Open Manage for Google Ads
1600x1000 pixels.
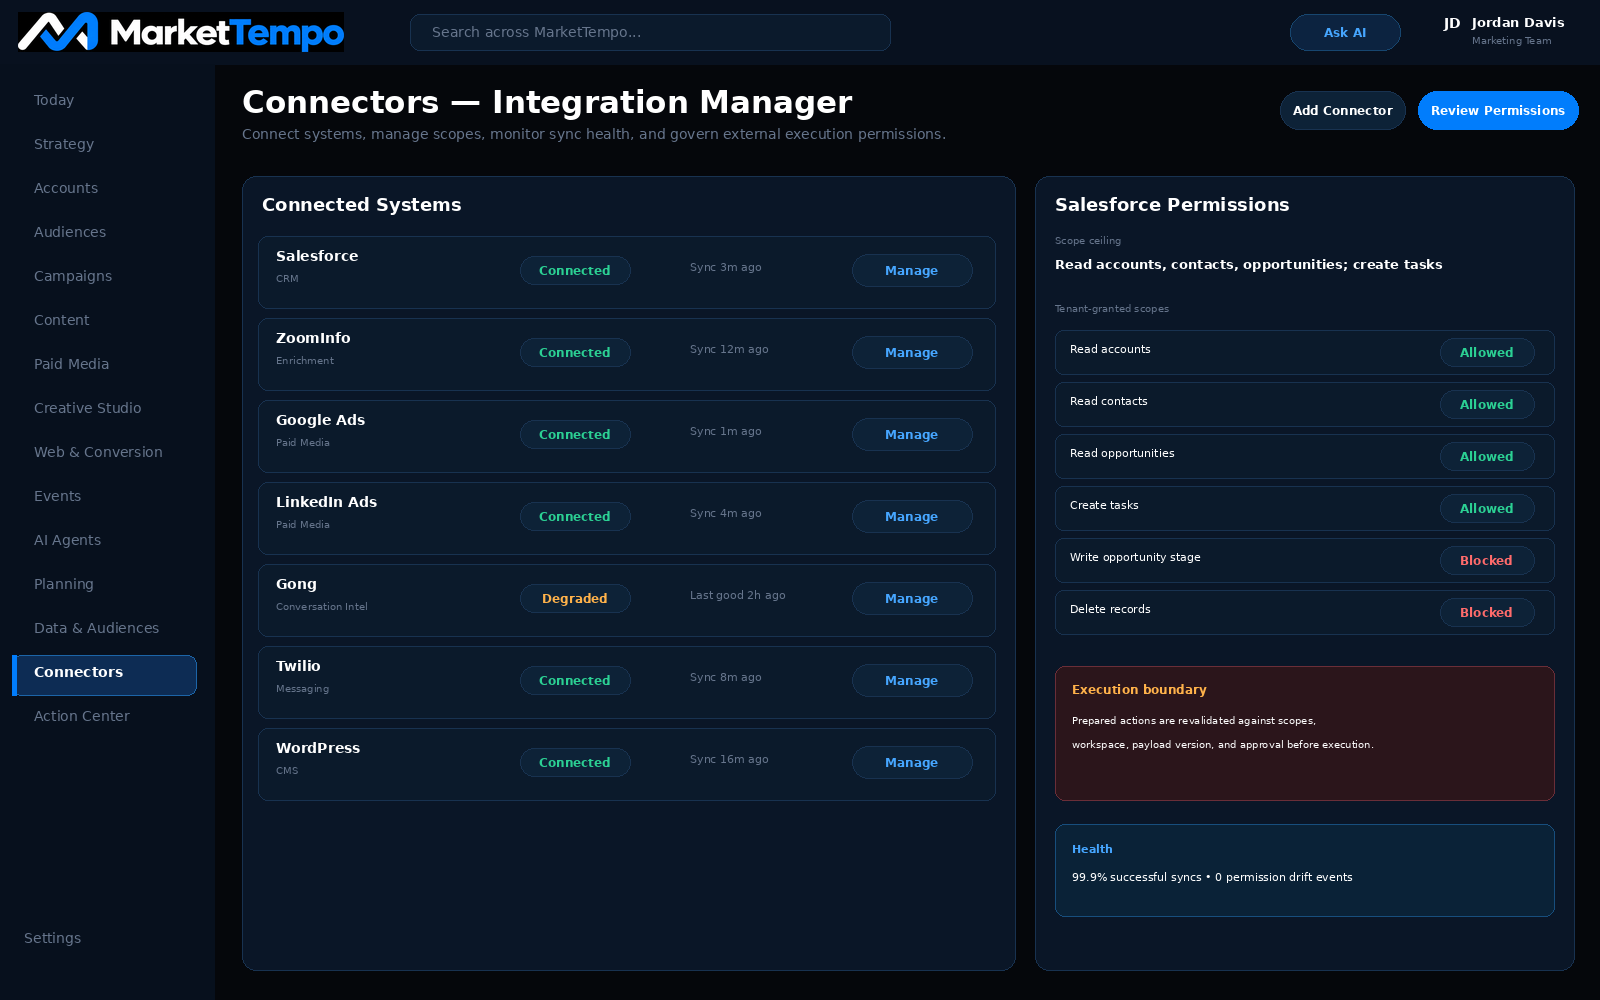(x=911, y=434)
